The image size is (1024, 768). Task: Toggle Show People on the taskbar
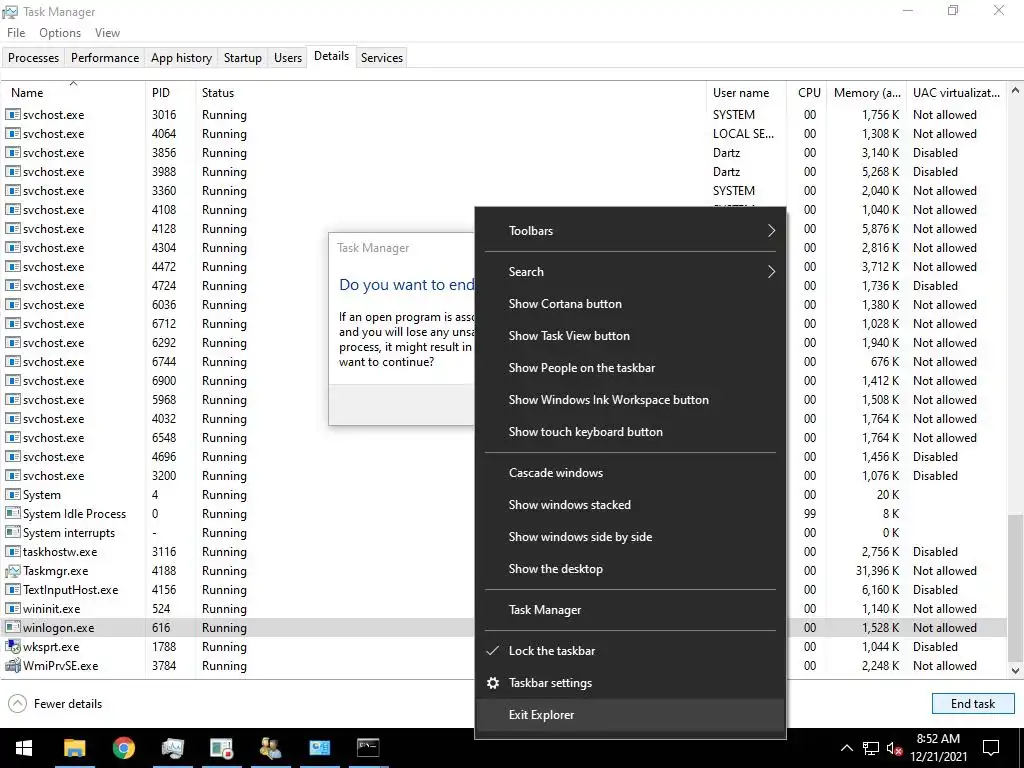click(631, 368)
